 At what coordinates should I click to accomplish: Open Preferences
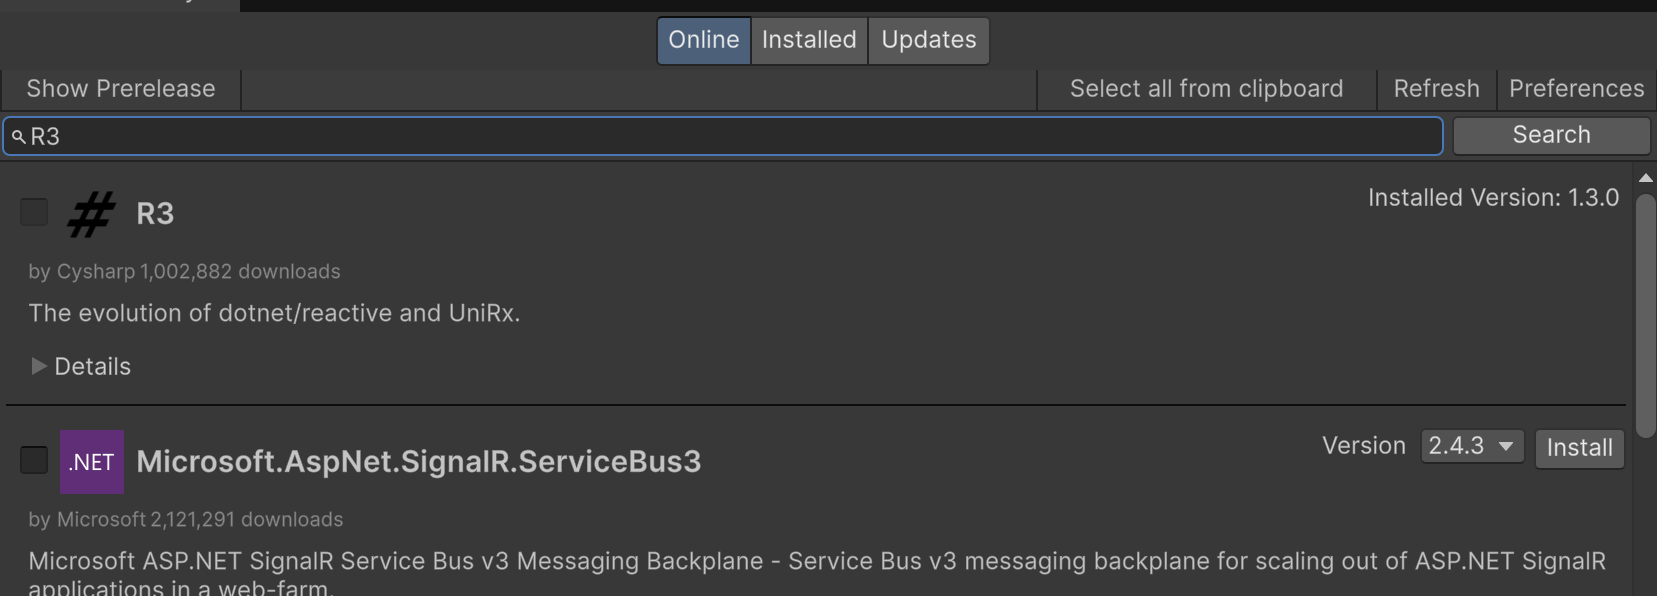(1576, 89)
